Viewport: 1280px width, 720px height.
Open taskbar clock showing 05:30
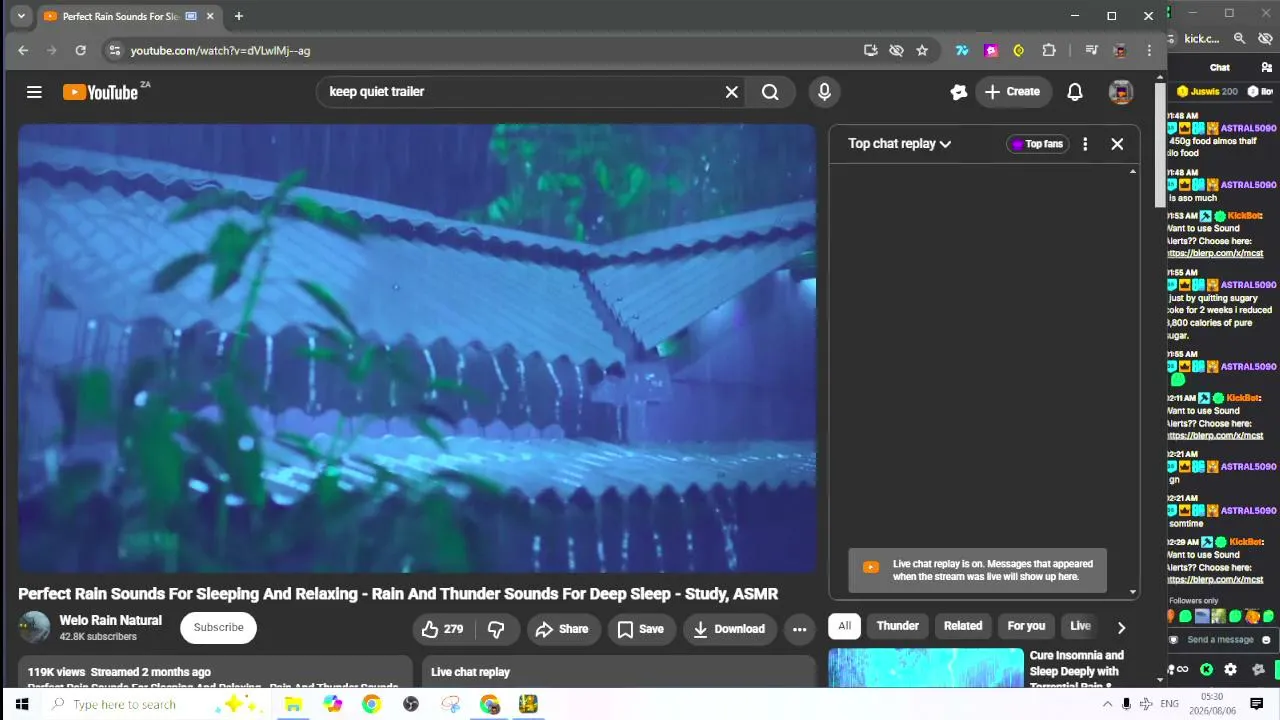1212,704
